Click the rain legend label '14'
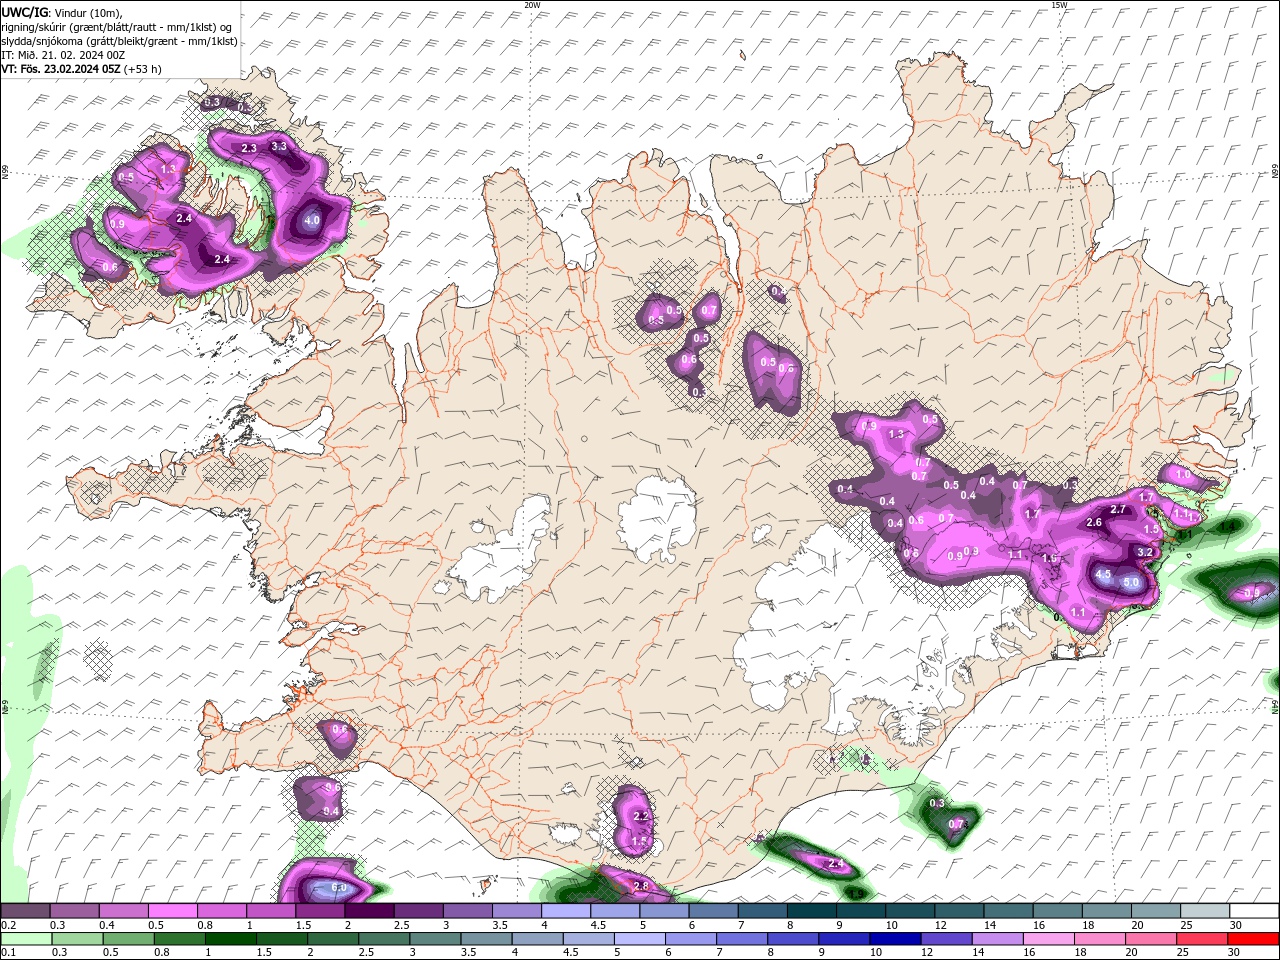The image size is (1280, 960). (978, 952)
